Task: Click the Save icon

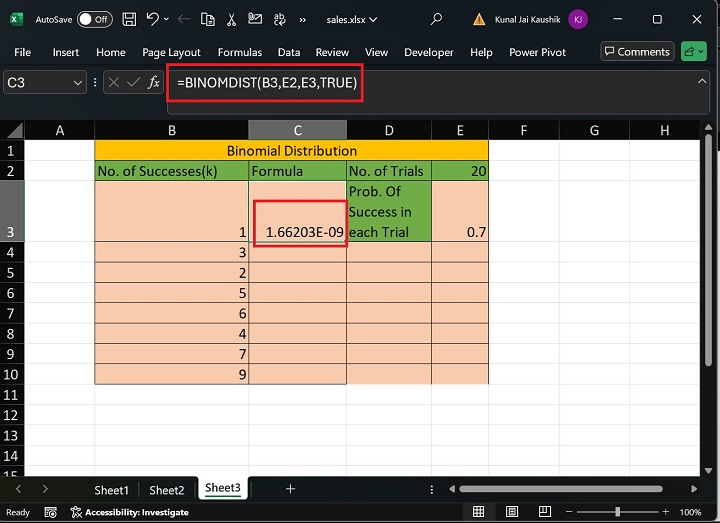Action: pyautogui.click(x=129, y=19)
